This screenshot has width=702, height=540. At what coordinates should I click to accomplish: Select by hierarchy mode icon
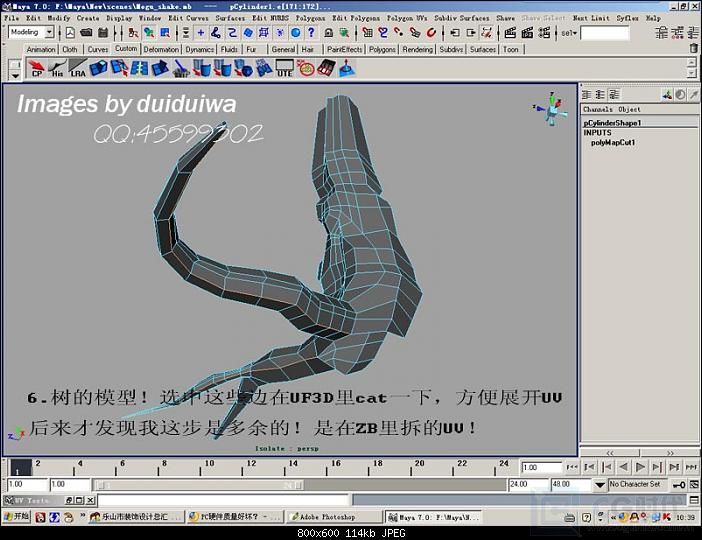coord(133,33)
